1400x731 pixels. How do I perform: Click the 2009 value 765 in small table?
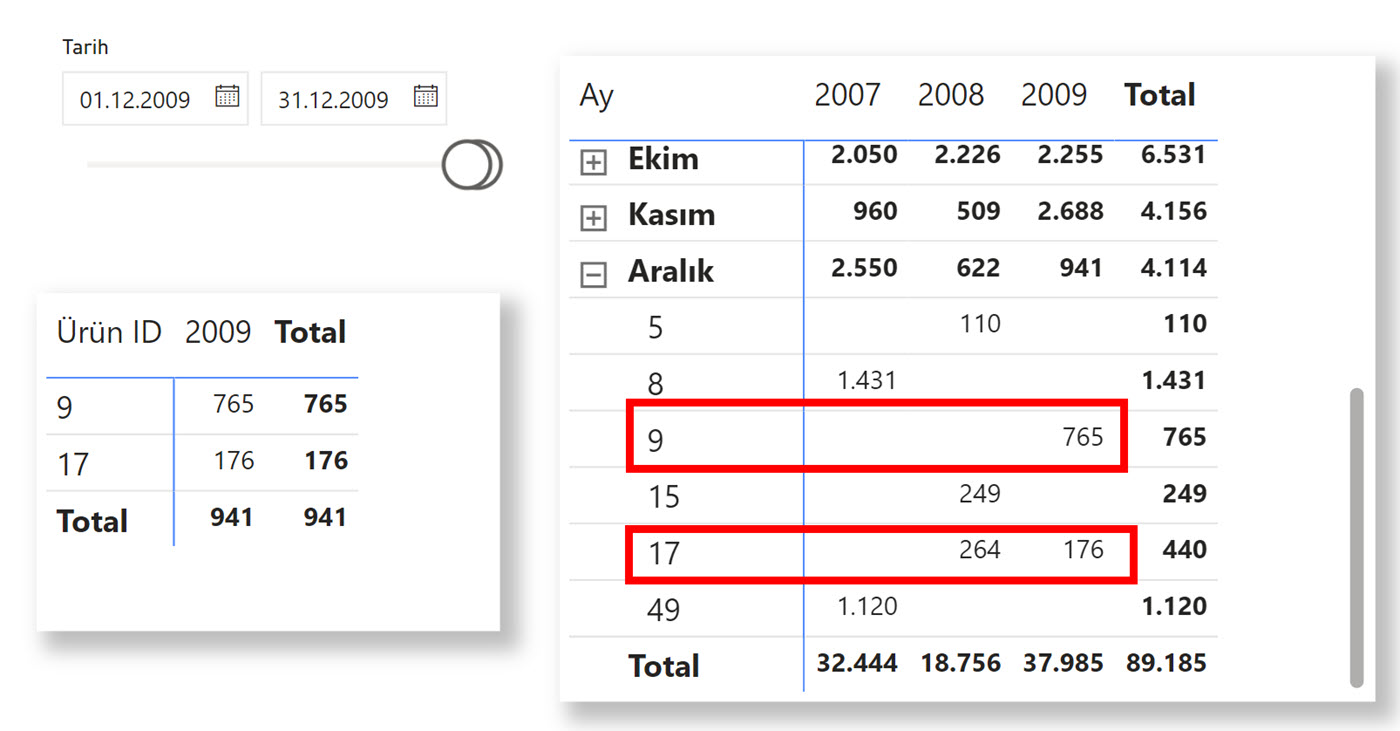coord(233,404)
